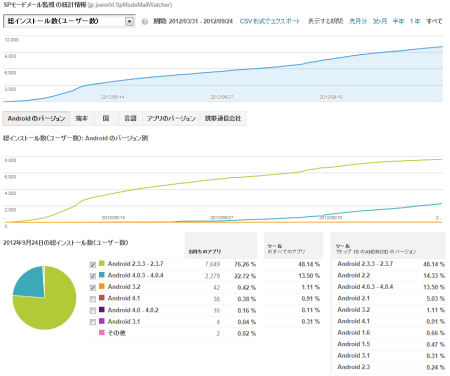This screenshot has height=376, width=450.
Task: Switch to the device tab
Action: [x=82, y=118]
